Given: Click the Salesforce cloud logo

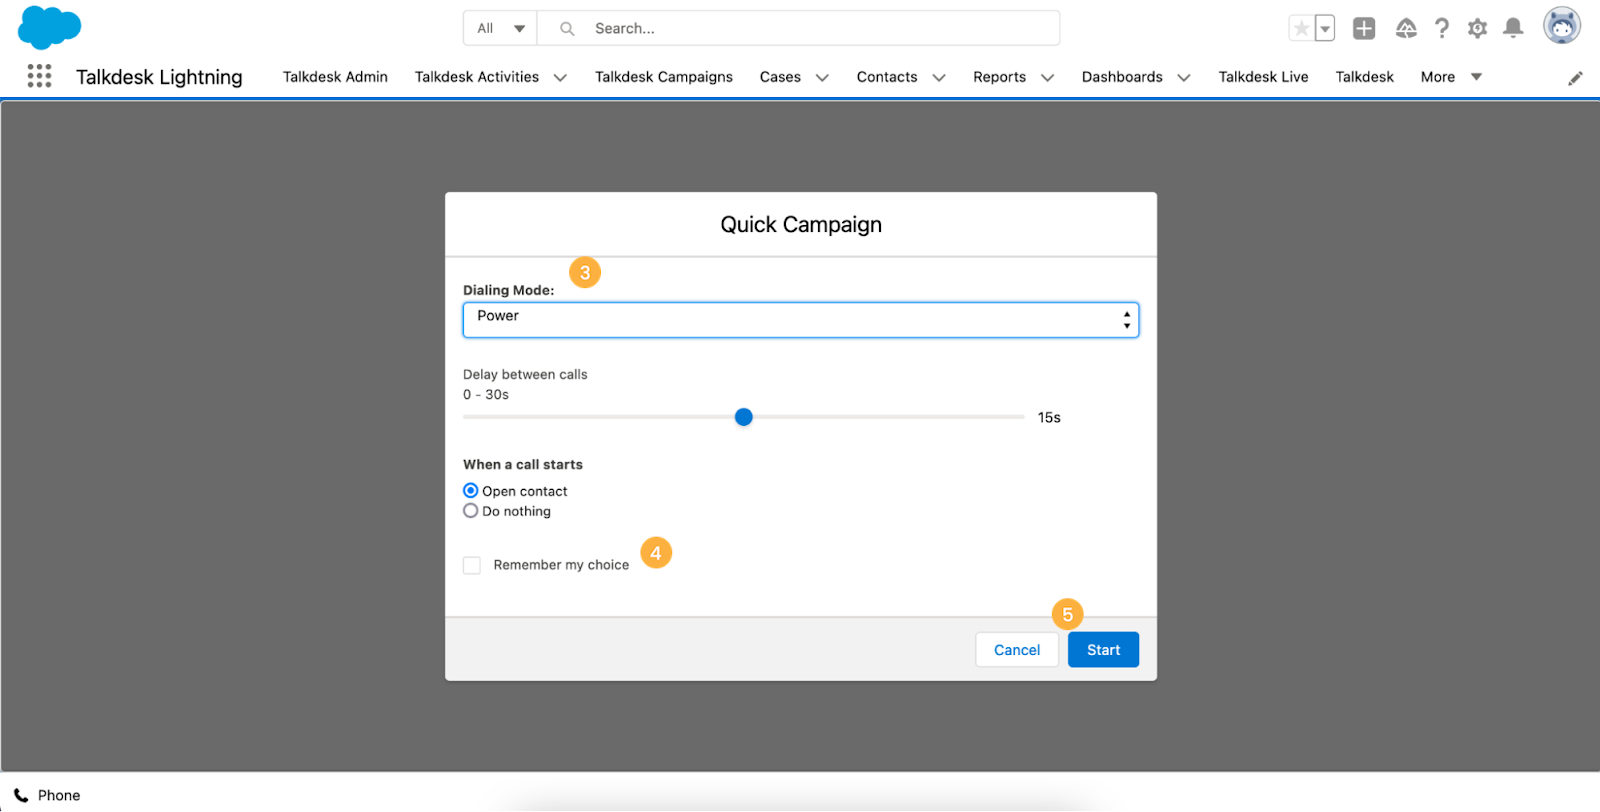Looking at the screenshot, I should (49, 27).
